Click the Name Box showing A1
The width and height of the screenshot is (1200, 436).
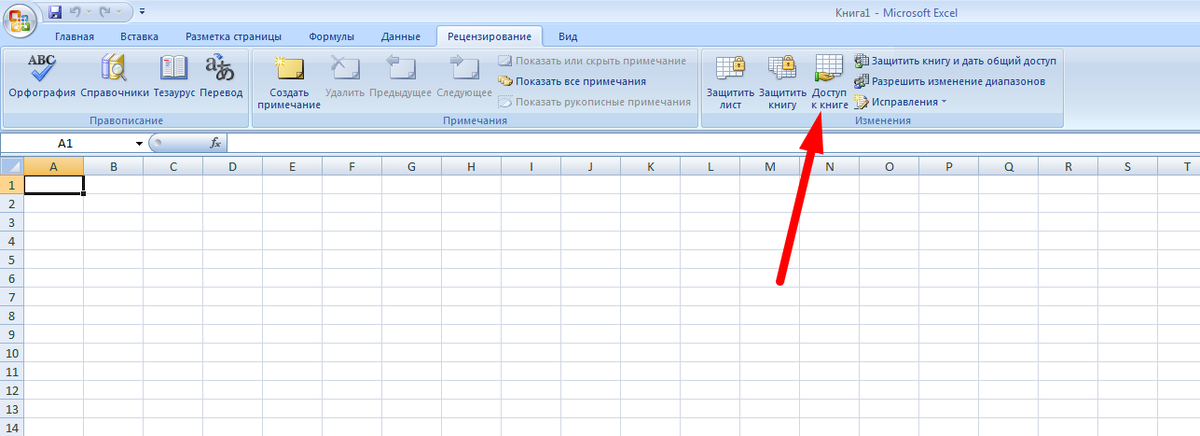[66, 144]
